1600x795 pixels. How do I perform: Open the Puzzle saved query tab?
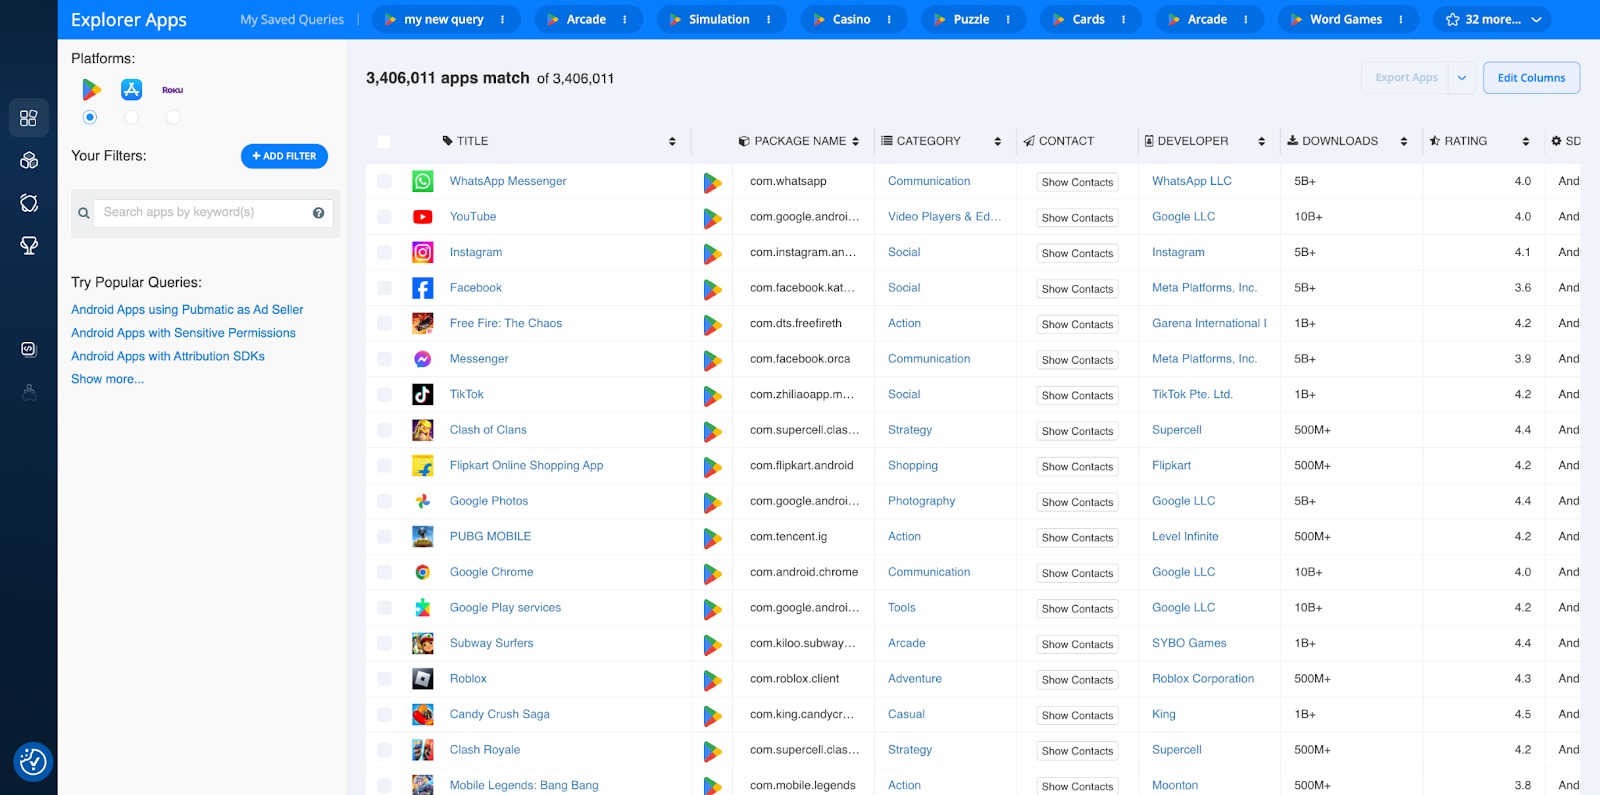pyautogui.click(x=971, y=19)
